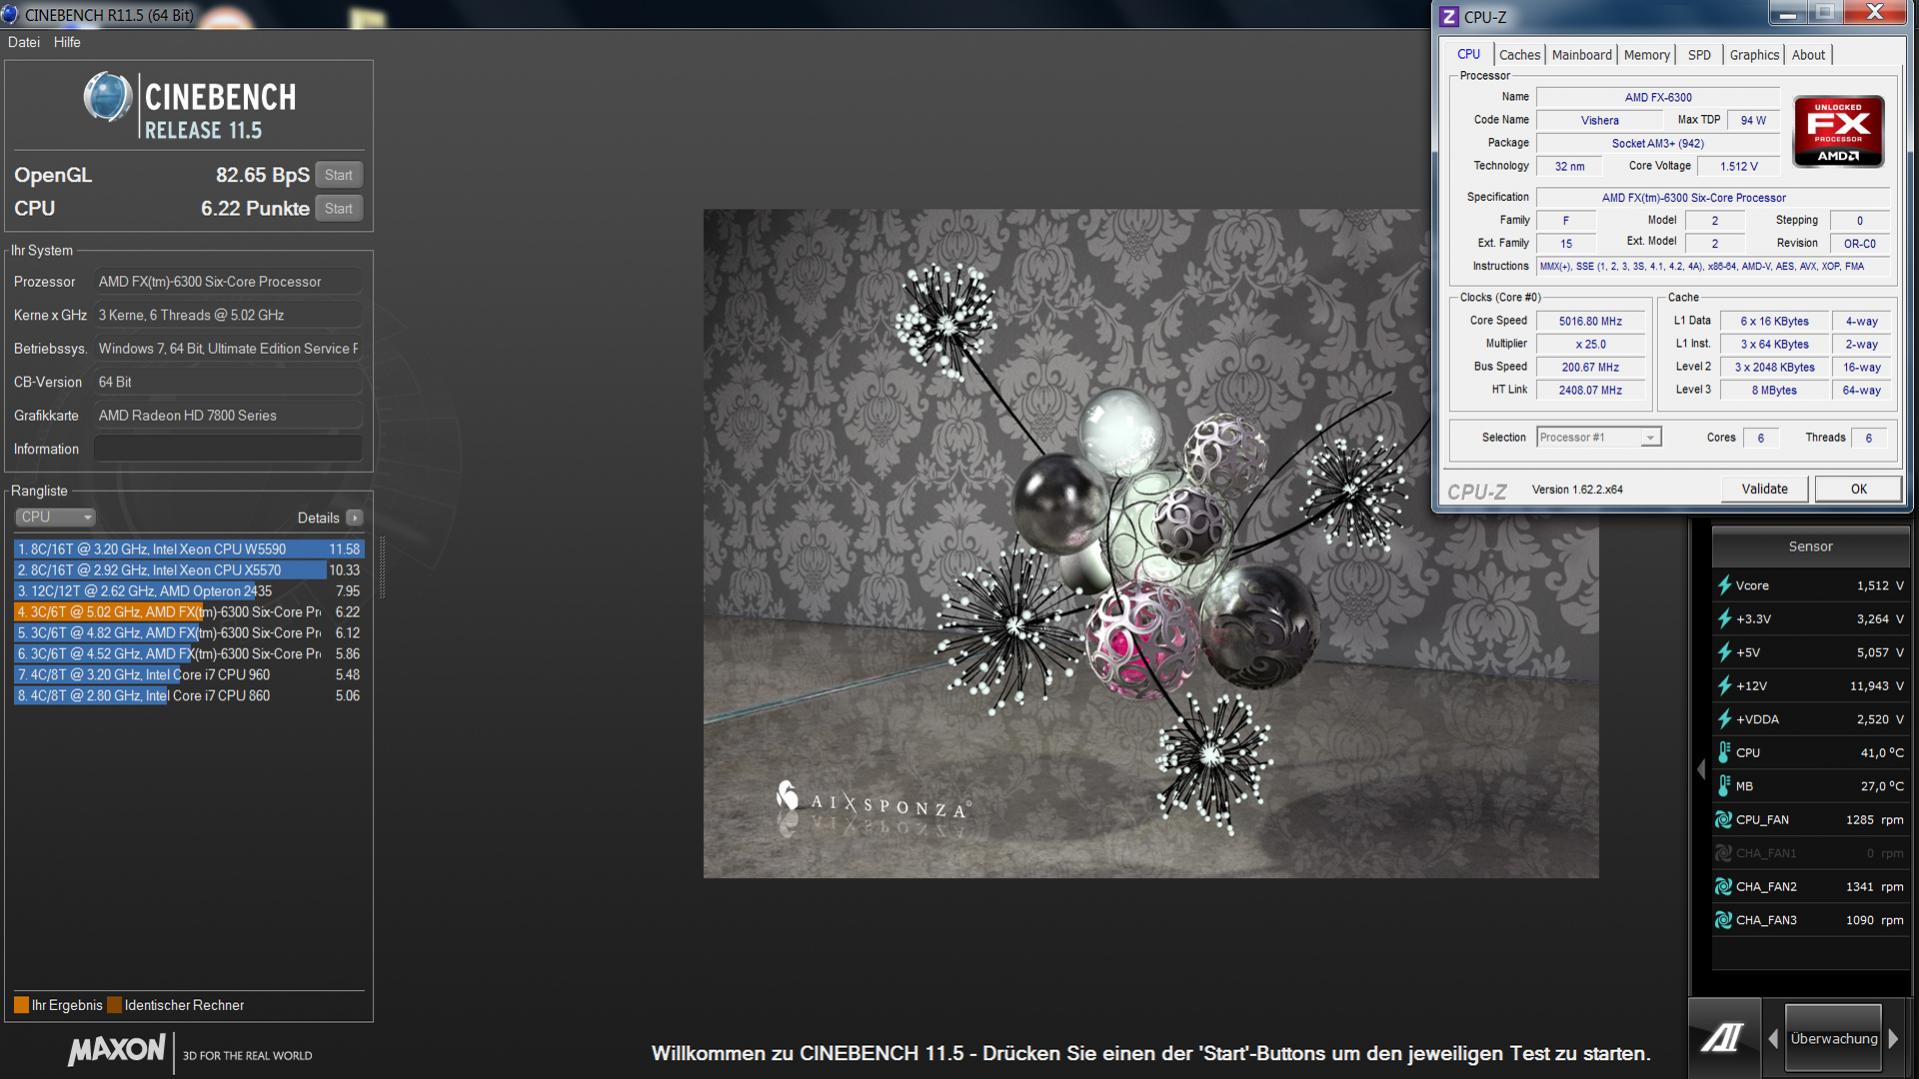Click OK in the CPU-Z window
The image size is (1919, 1079).
pos(1858,489)
